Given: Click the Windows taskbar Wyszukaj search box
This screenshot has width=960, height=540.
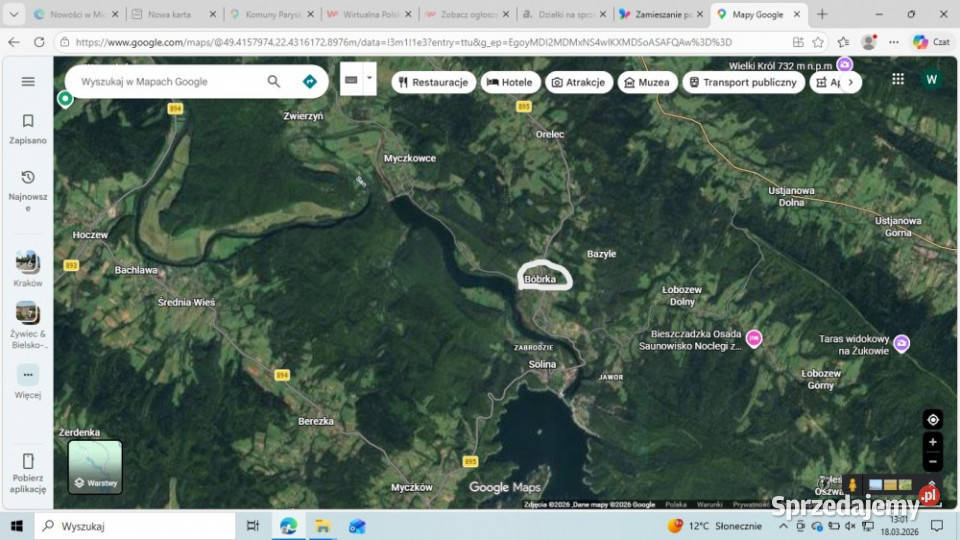Looking at the screenshot, I should click(135, 526).
